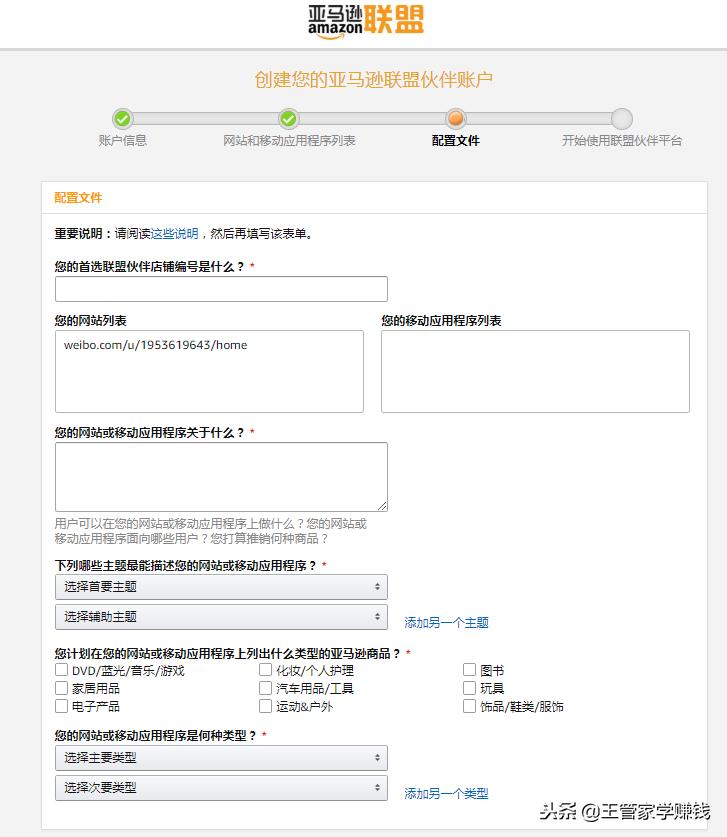This screenshot has height=837, width=727.
Task: Open the 这些说明 instructions link
Action: pos(175,234)
